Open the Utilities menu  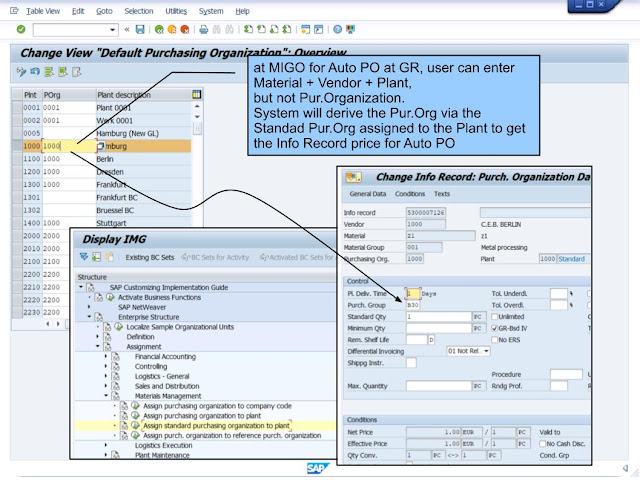[176, 11]
